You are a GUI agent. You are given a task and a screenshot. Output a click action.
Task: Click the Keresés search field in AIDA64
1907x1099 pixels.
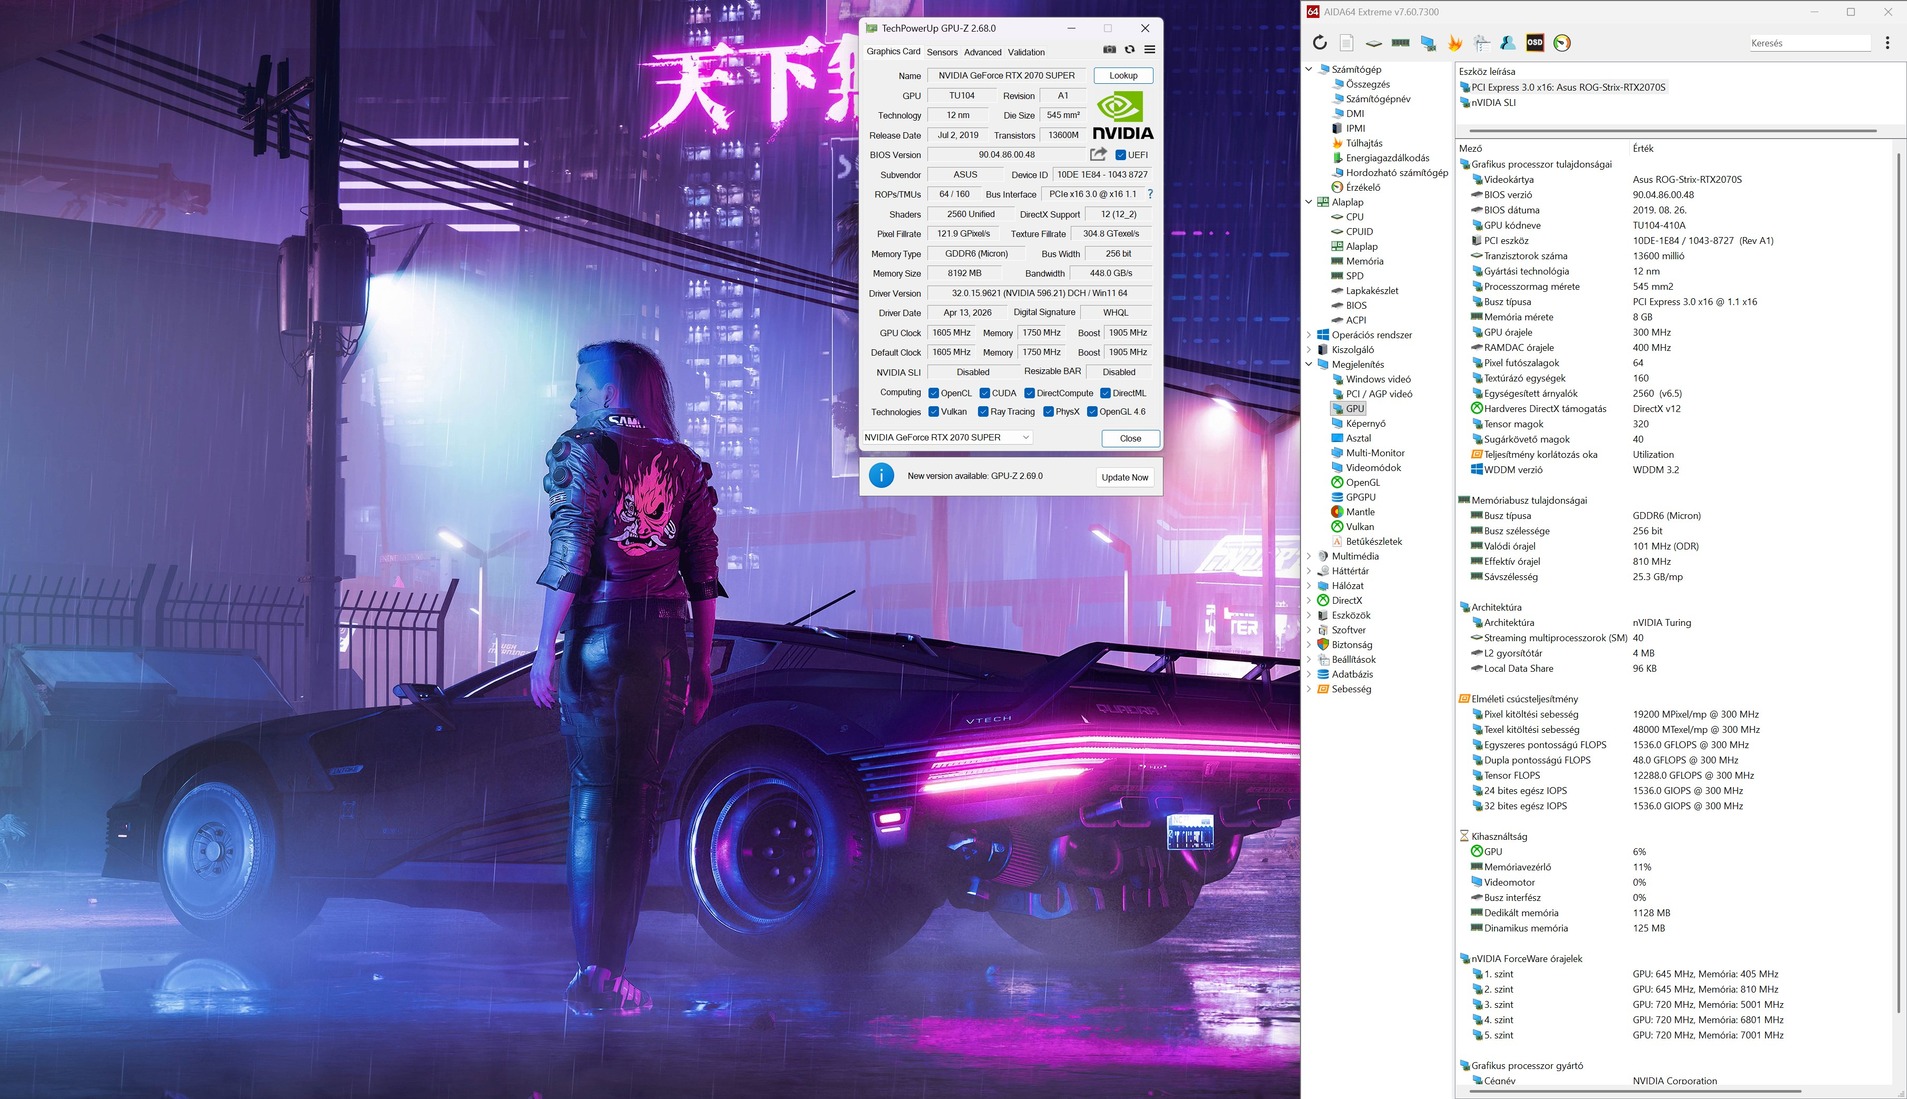1809,43
